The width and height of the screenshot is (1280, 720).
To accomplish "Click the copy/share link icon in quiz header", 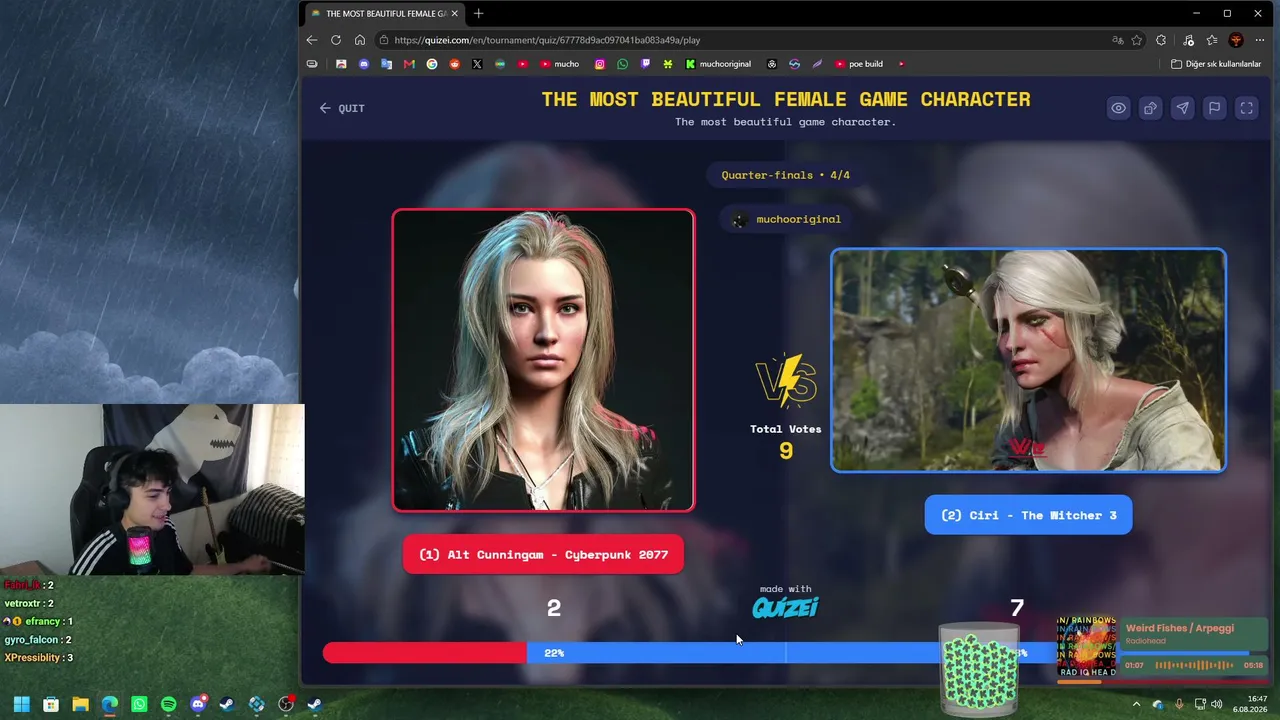I will coord(1150,108).
